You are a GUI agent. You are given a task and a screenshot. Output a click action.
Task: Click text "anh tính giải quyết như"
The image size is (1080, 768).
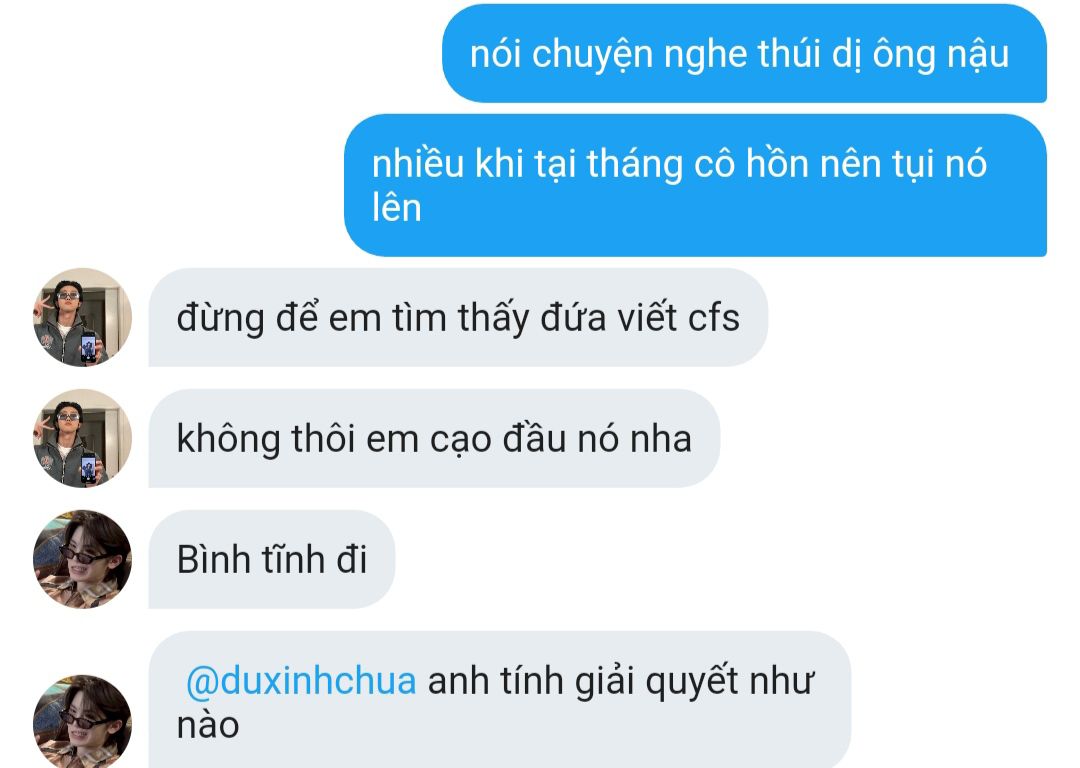[621, 681]
